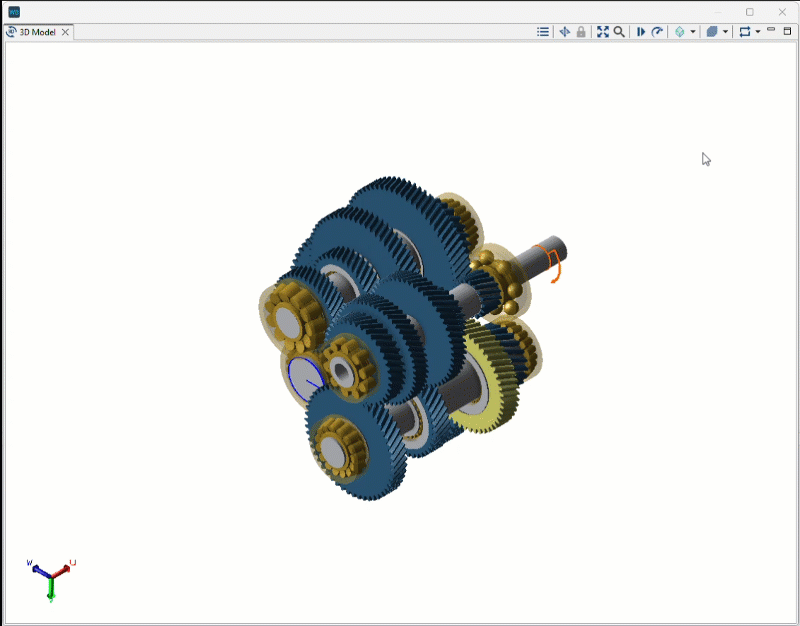Open the cube display style dropdown arrow

pyautogui.click(x=725, y=32)
